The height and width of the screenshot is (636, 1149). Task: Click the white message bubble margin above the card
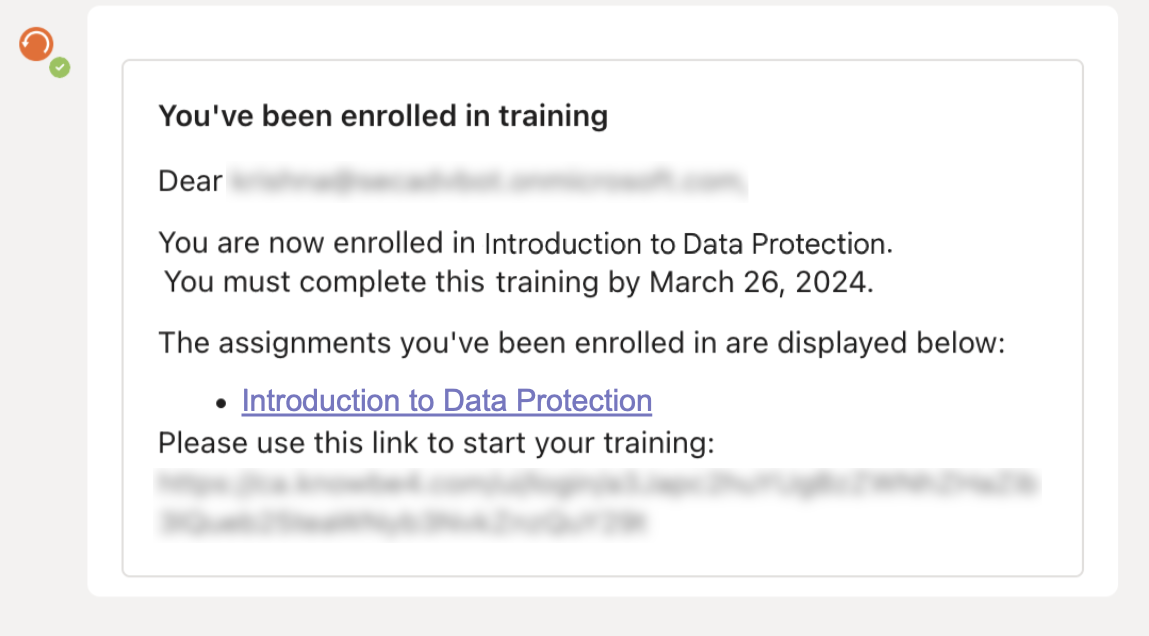[602, 33]
